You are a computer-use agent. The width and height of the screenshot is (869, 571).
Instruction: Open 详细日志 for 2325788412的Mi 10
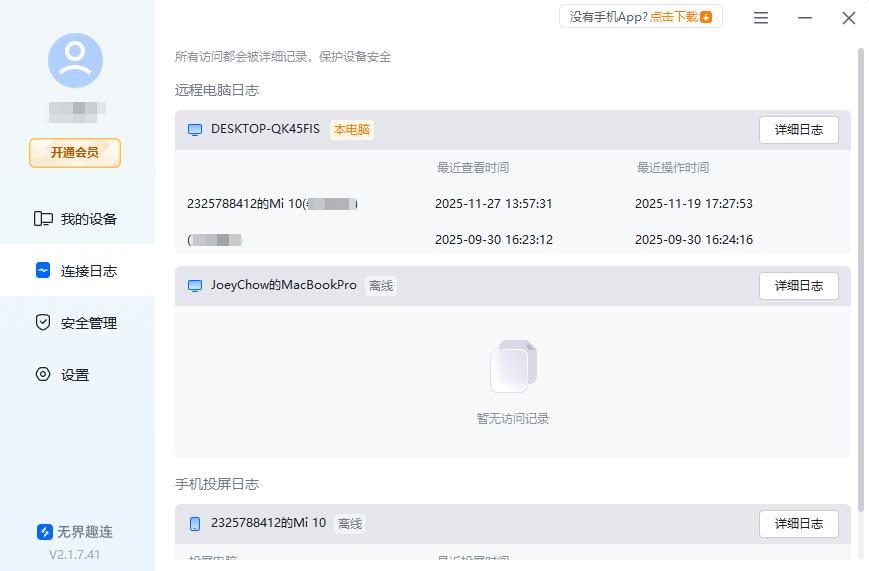coord(799,524)
